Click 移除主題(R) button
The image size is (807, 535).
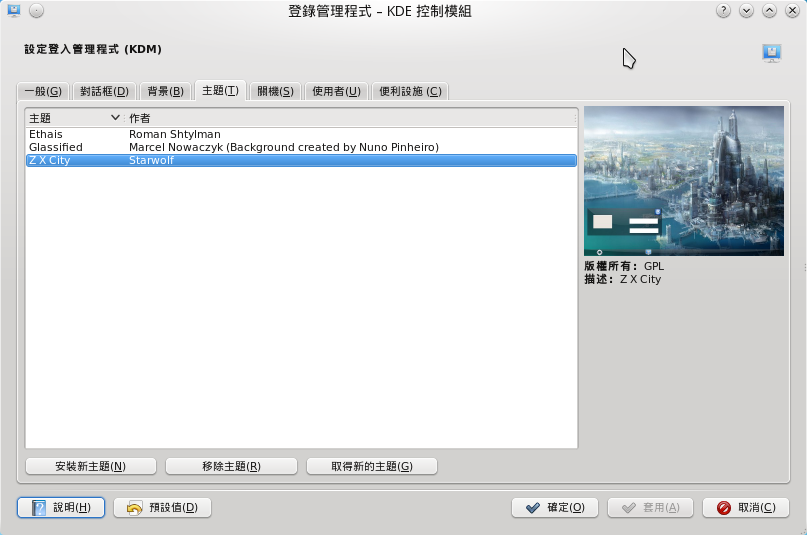tap(231, 466)
